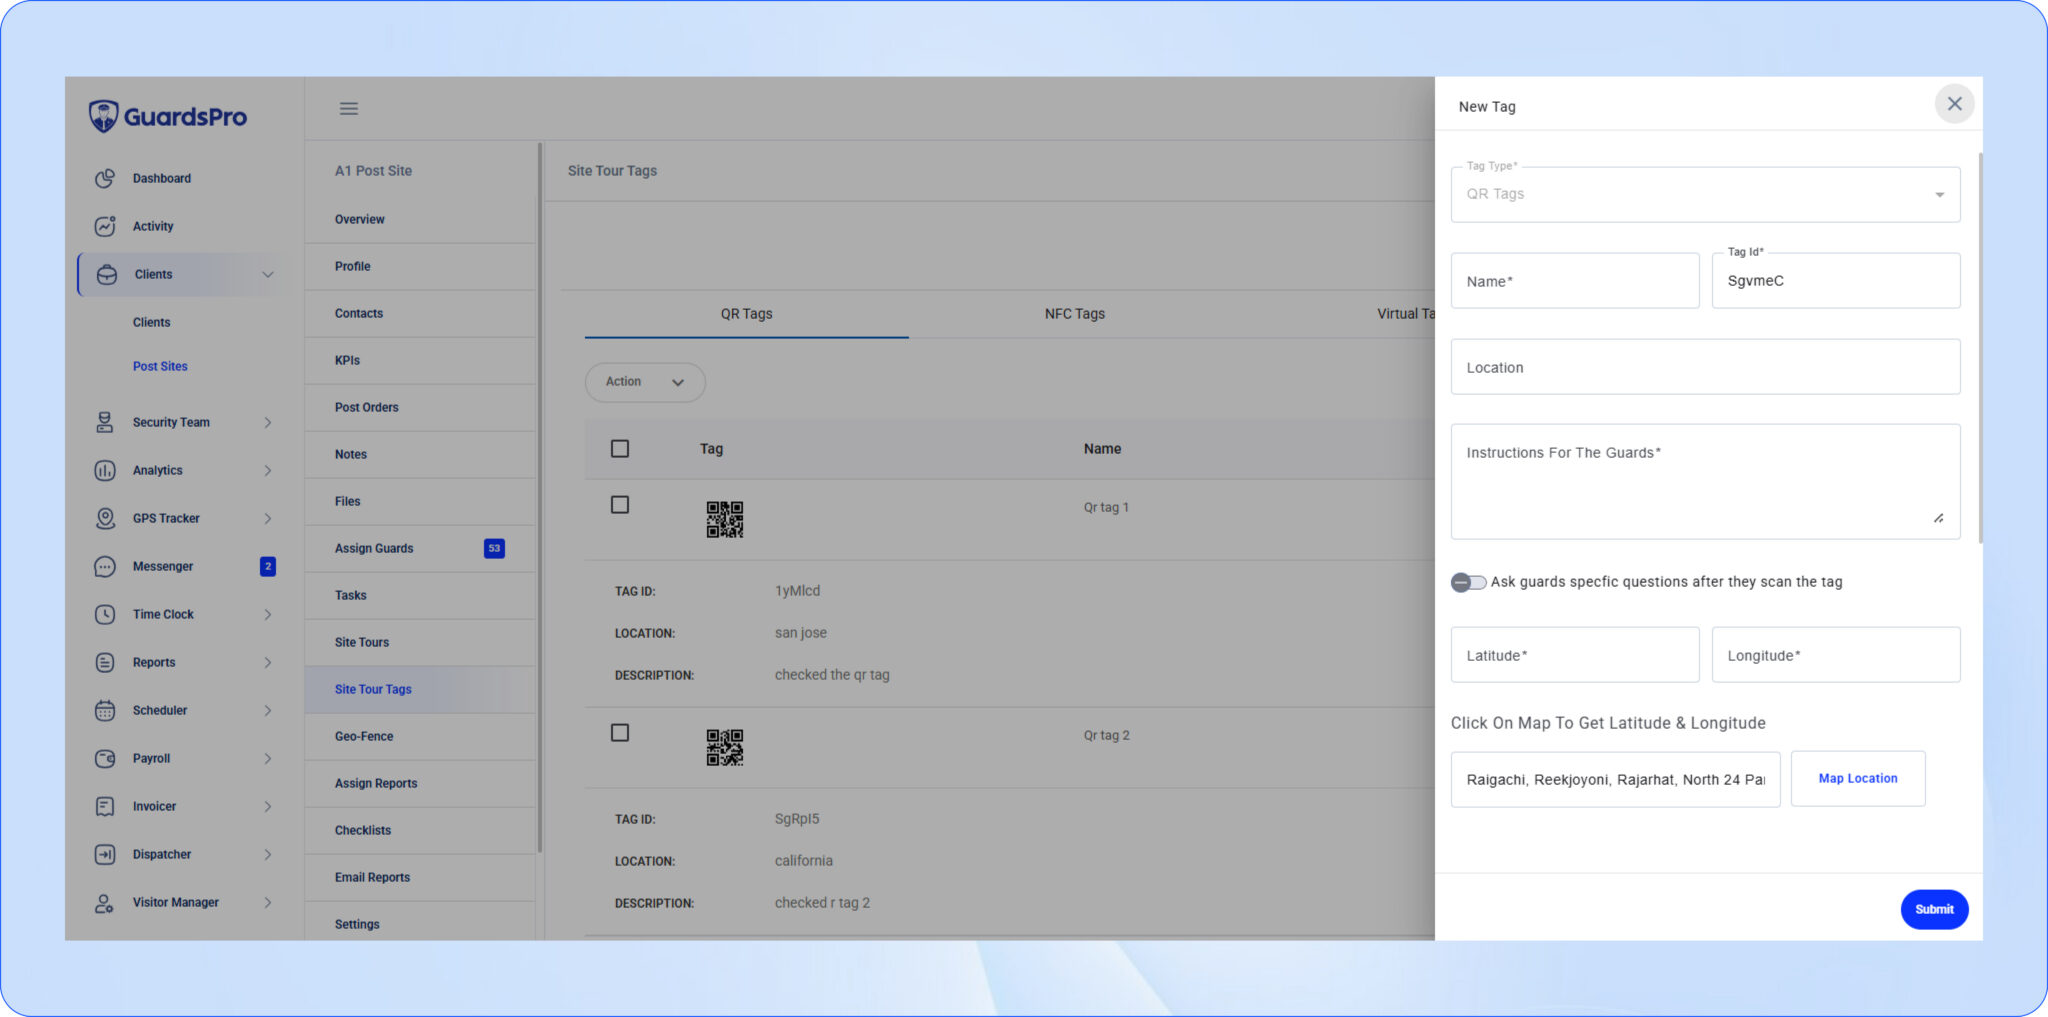Focus the Instructions For The Guards field
This screenshot has width=2048, height=1017.
[x=1705, y=482]
